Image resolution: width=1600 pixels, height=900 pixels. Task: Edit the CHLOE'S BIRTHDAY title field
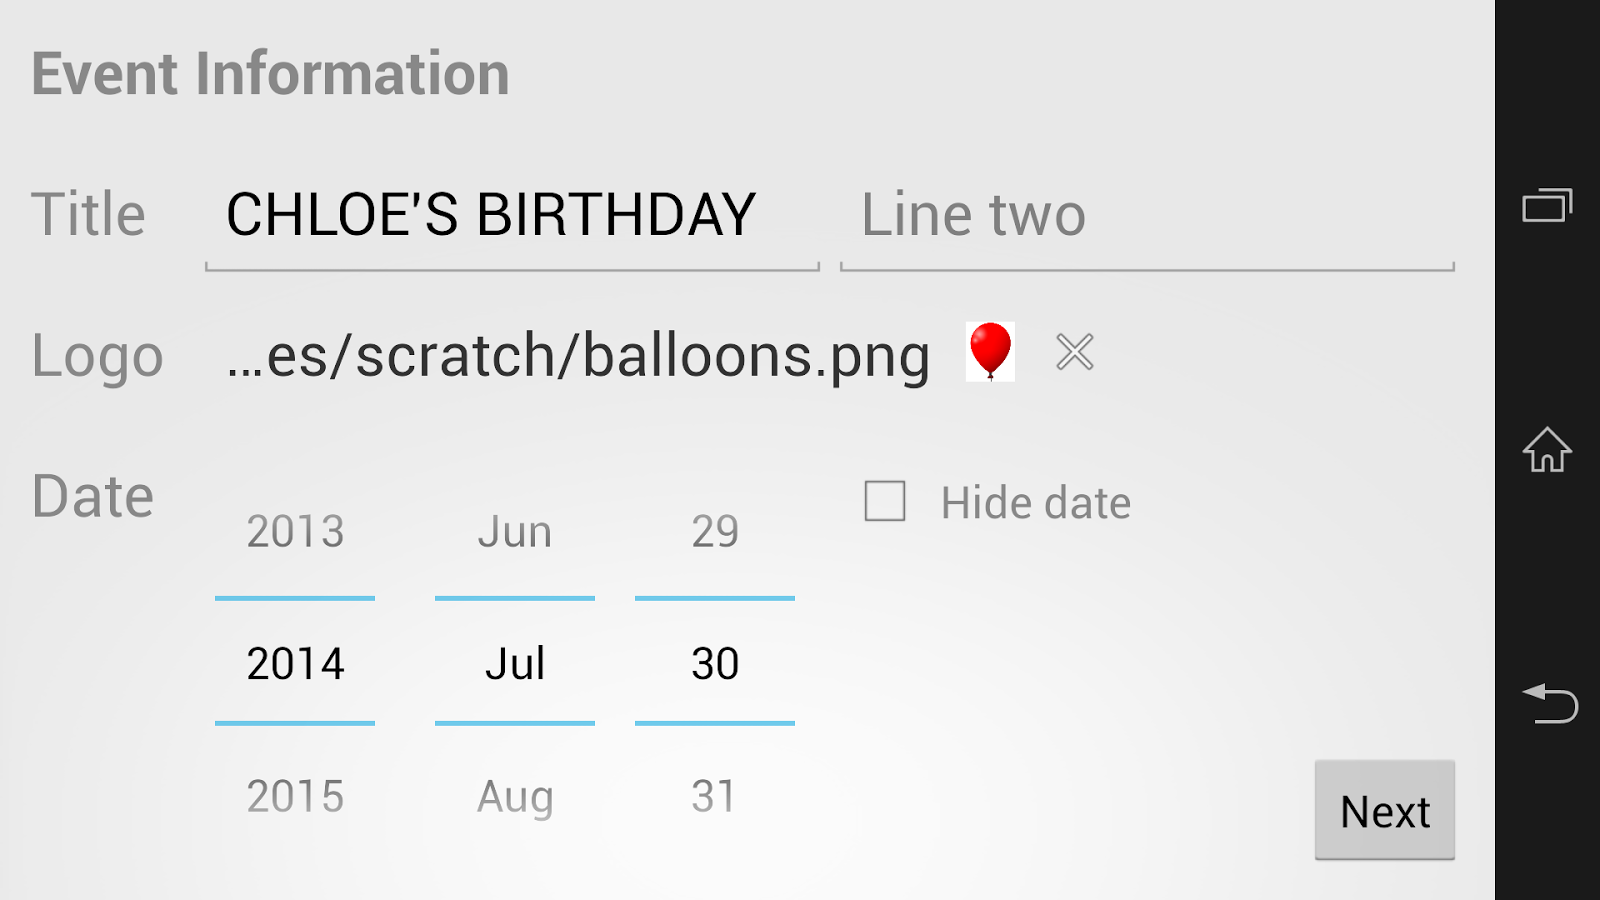(511, 216)
